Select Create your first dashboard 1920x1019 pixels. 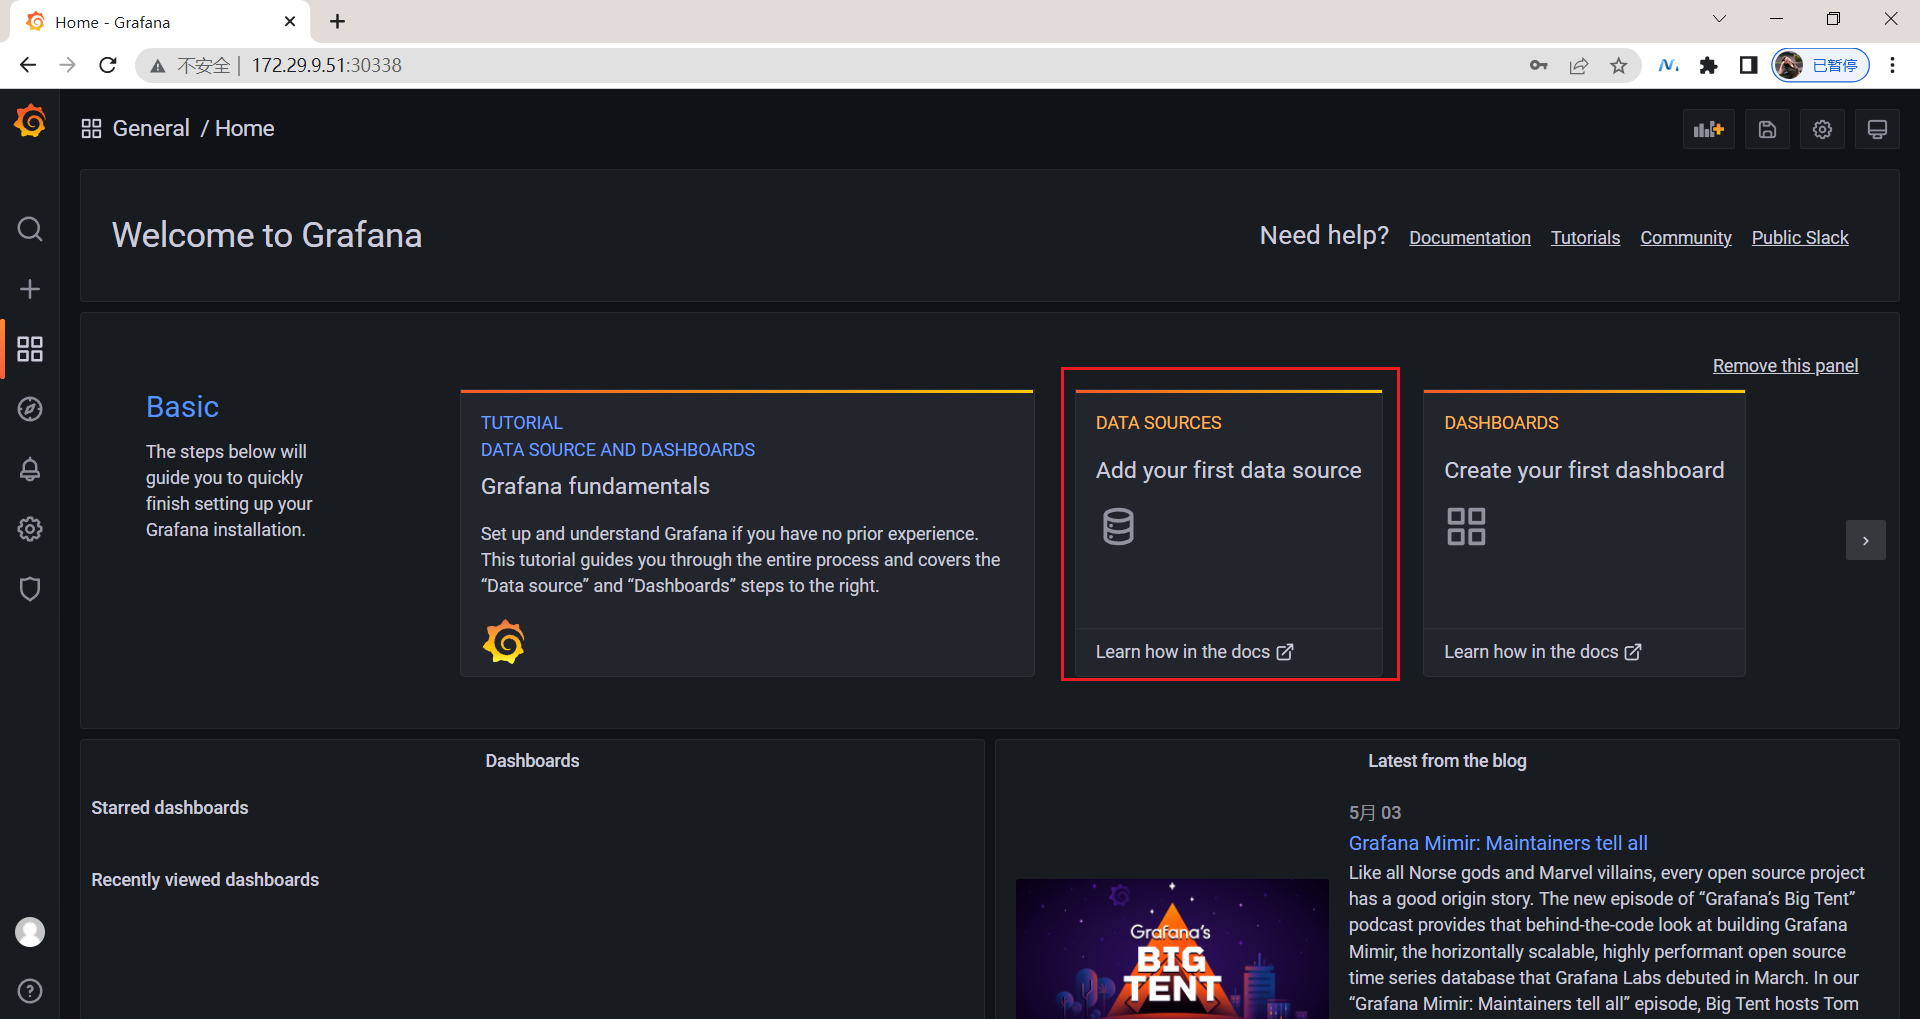coord(1584,470)
